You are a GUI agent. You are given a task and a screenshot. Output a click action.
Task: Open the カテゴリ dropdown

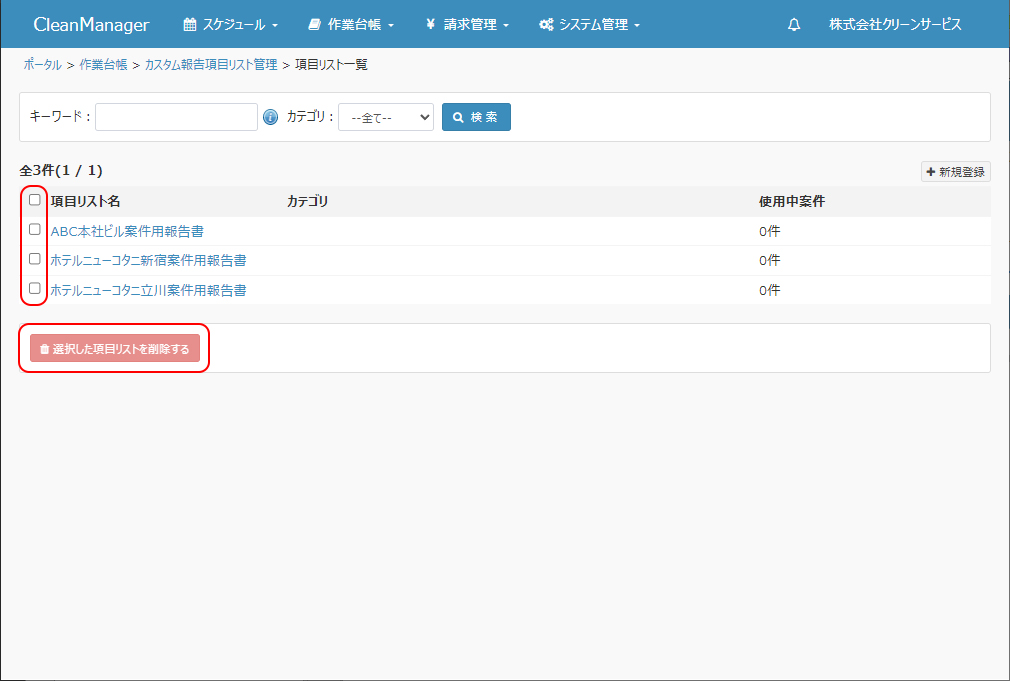385,117
